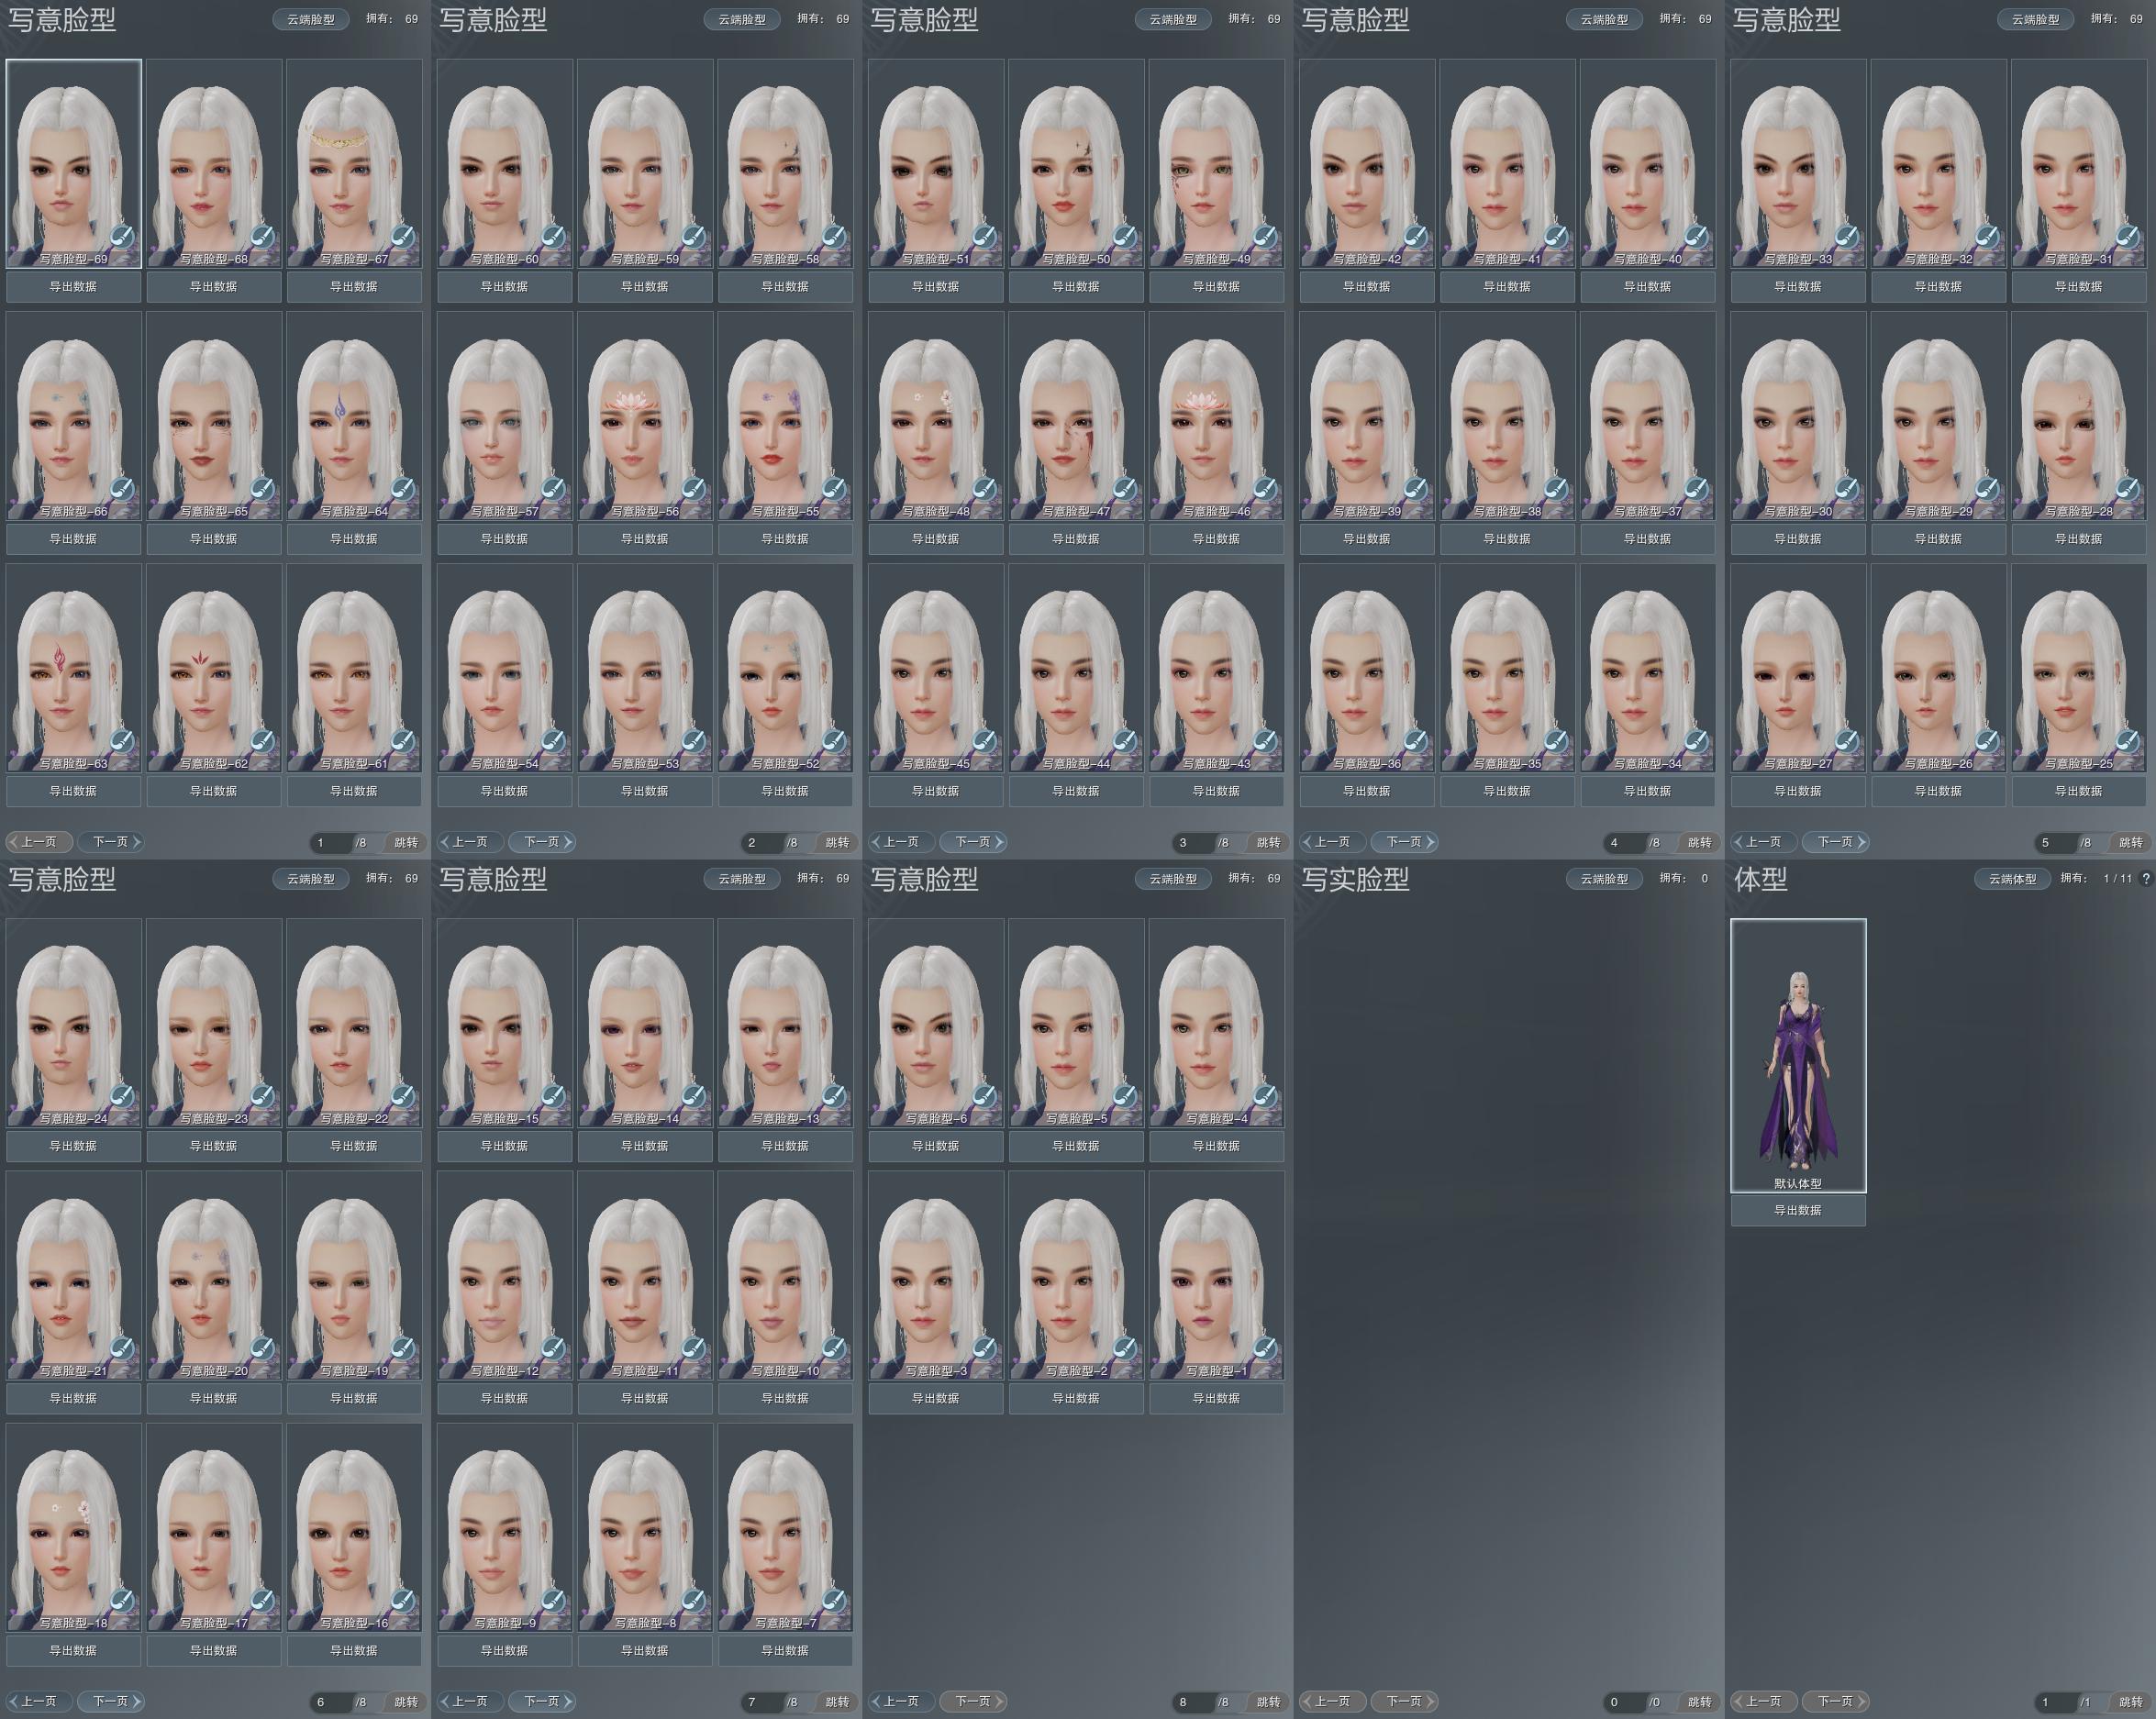
Task: Export data for 写意脸型-46
Action: click(1216, 539)
